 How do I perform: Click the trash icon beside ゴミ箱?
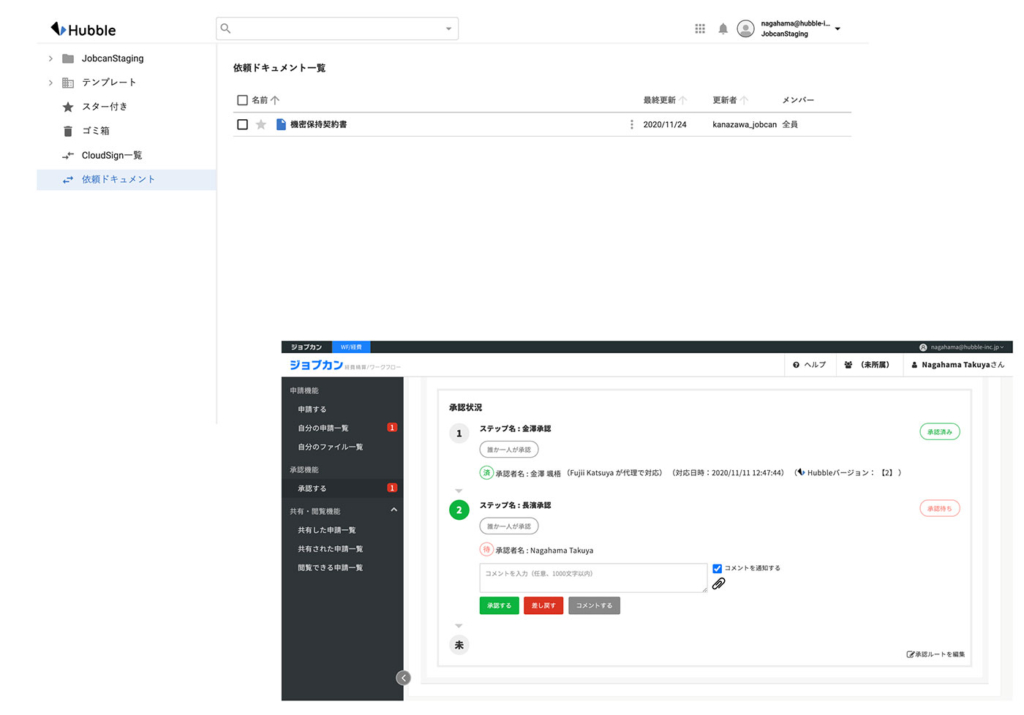tap(68, 131)
